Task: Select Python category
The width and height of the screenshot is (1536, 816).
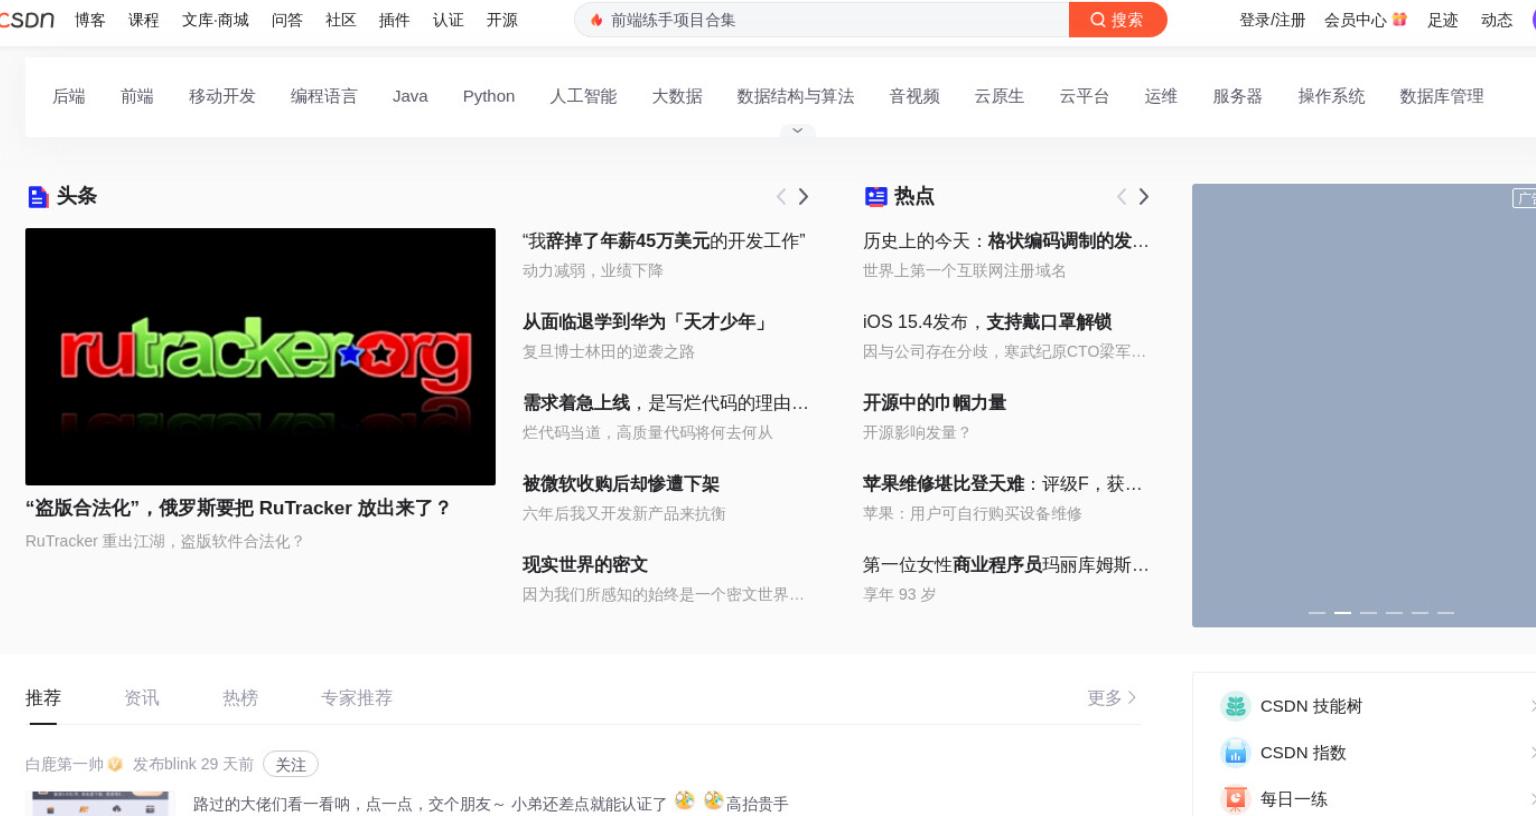Action: click(489, 97)
